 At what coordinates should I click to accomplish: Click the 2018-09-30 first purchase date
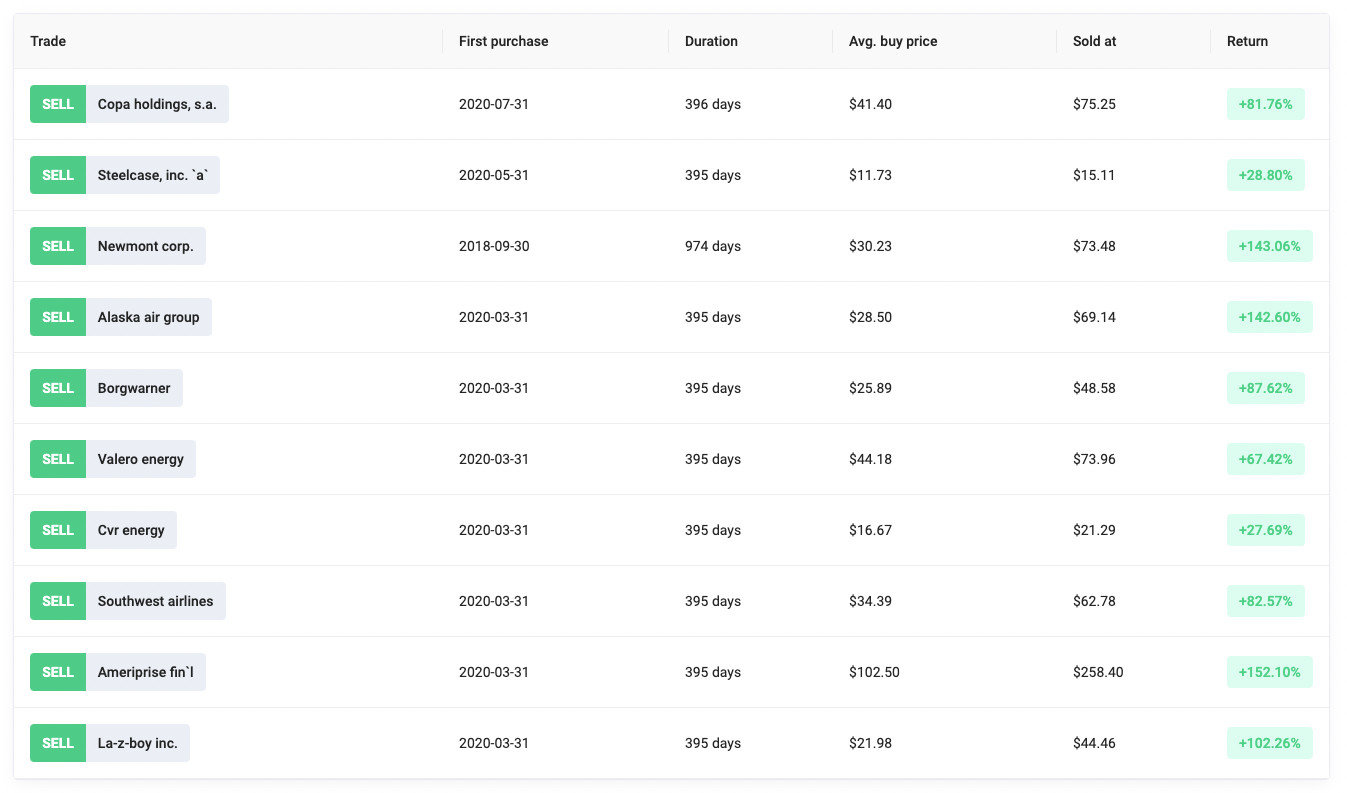pyautogui.click(x=494, y=246)
